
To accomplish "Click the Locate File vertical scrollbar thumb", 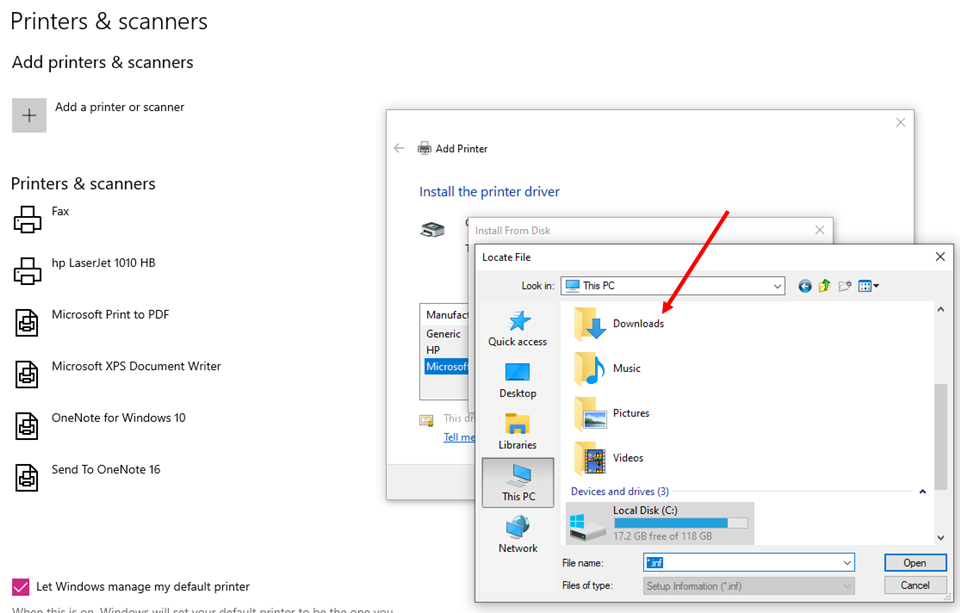I will pos(940,436).
